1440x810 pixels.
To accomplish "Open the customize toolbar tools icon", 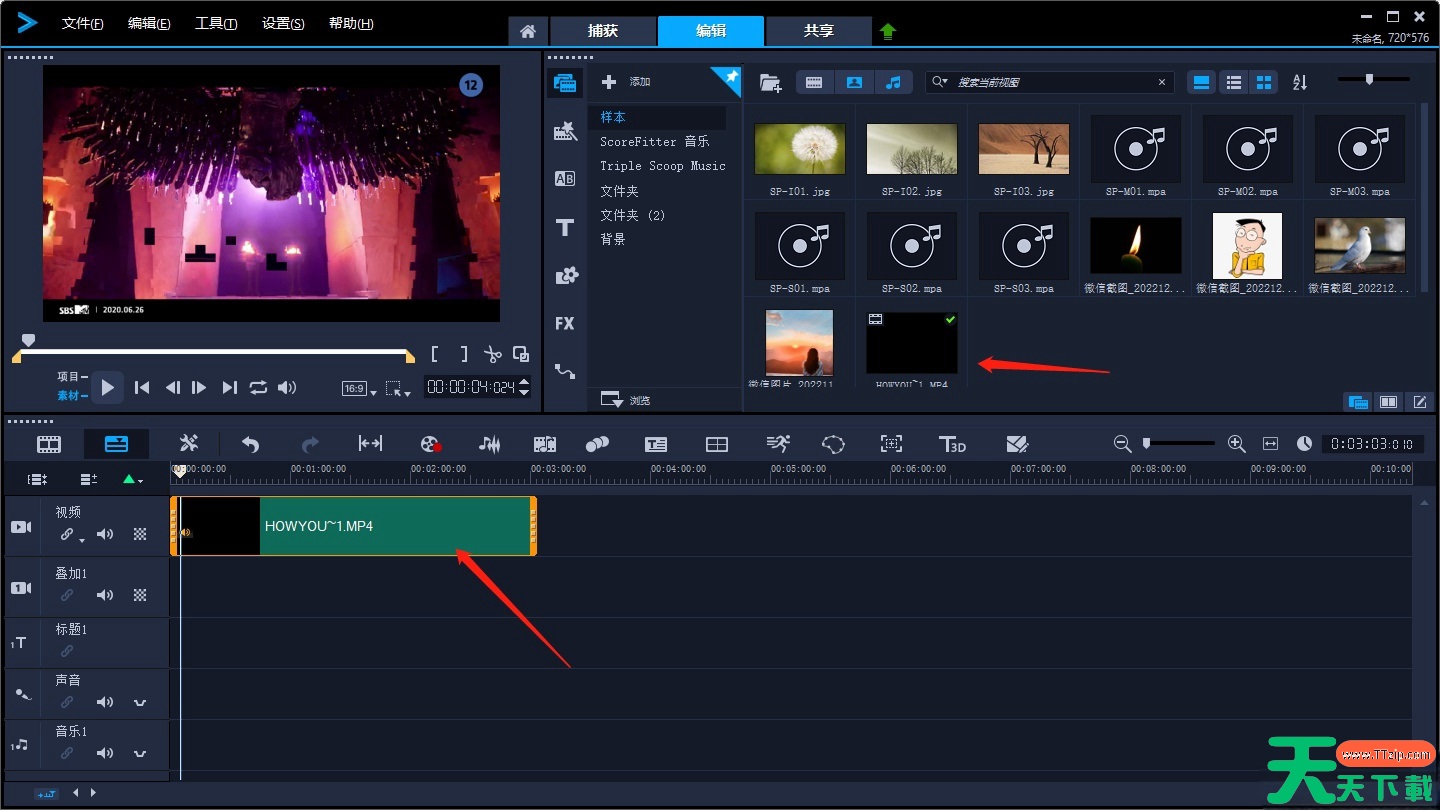I will coord(189,444).
